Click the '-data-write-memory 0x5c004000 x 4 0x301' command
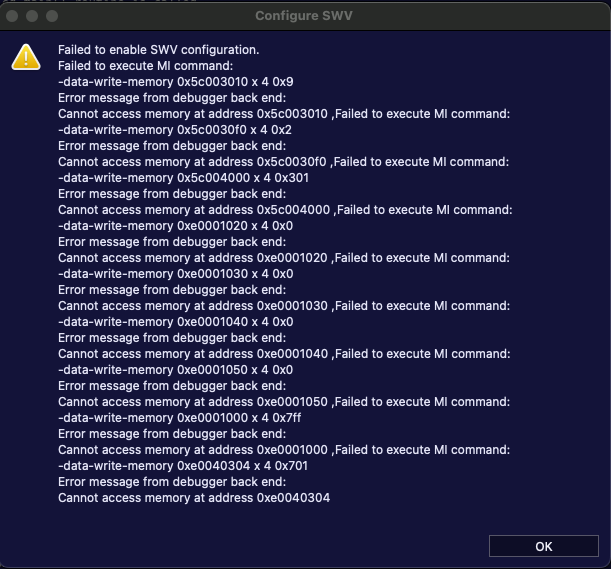Screen dimensions: 611x569 tap(183, 178)
